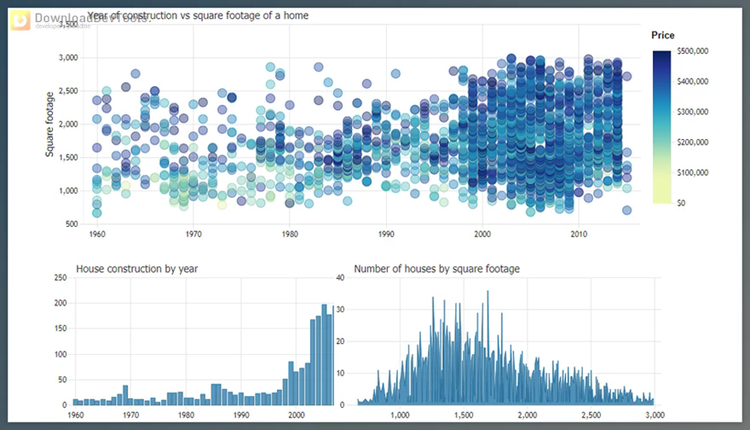The height and width of the screenshot is (430, 750).
Task: Click the '3,000' y-axis label of scatter plot
Action: click(68, 57)
